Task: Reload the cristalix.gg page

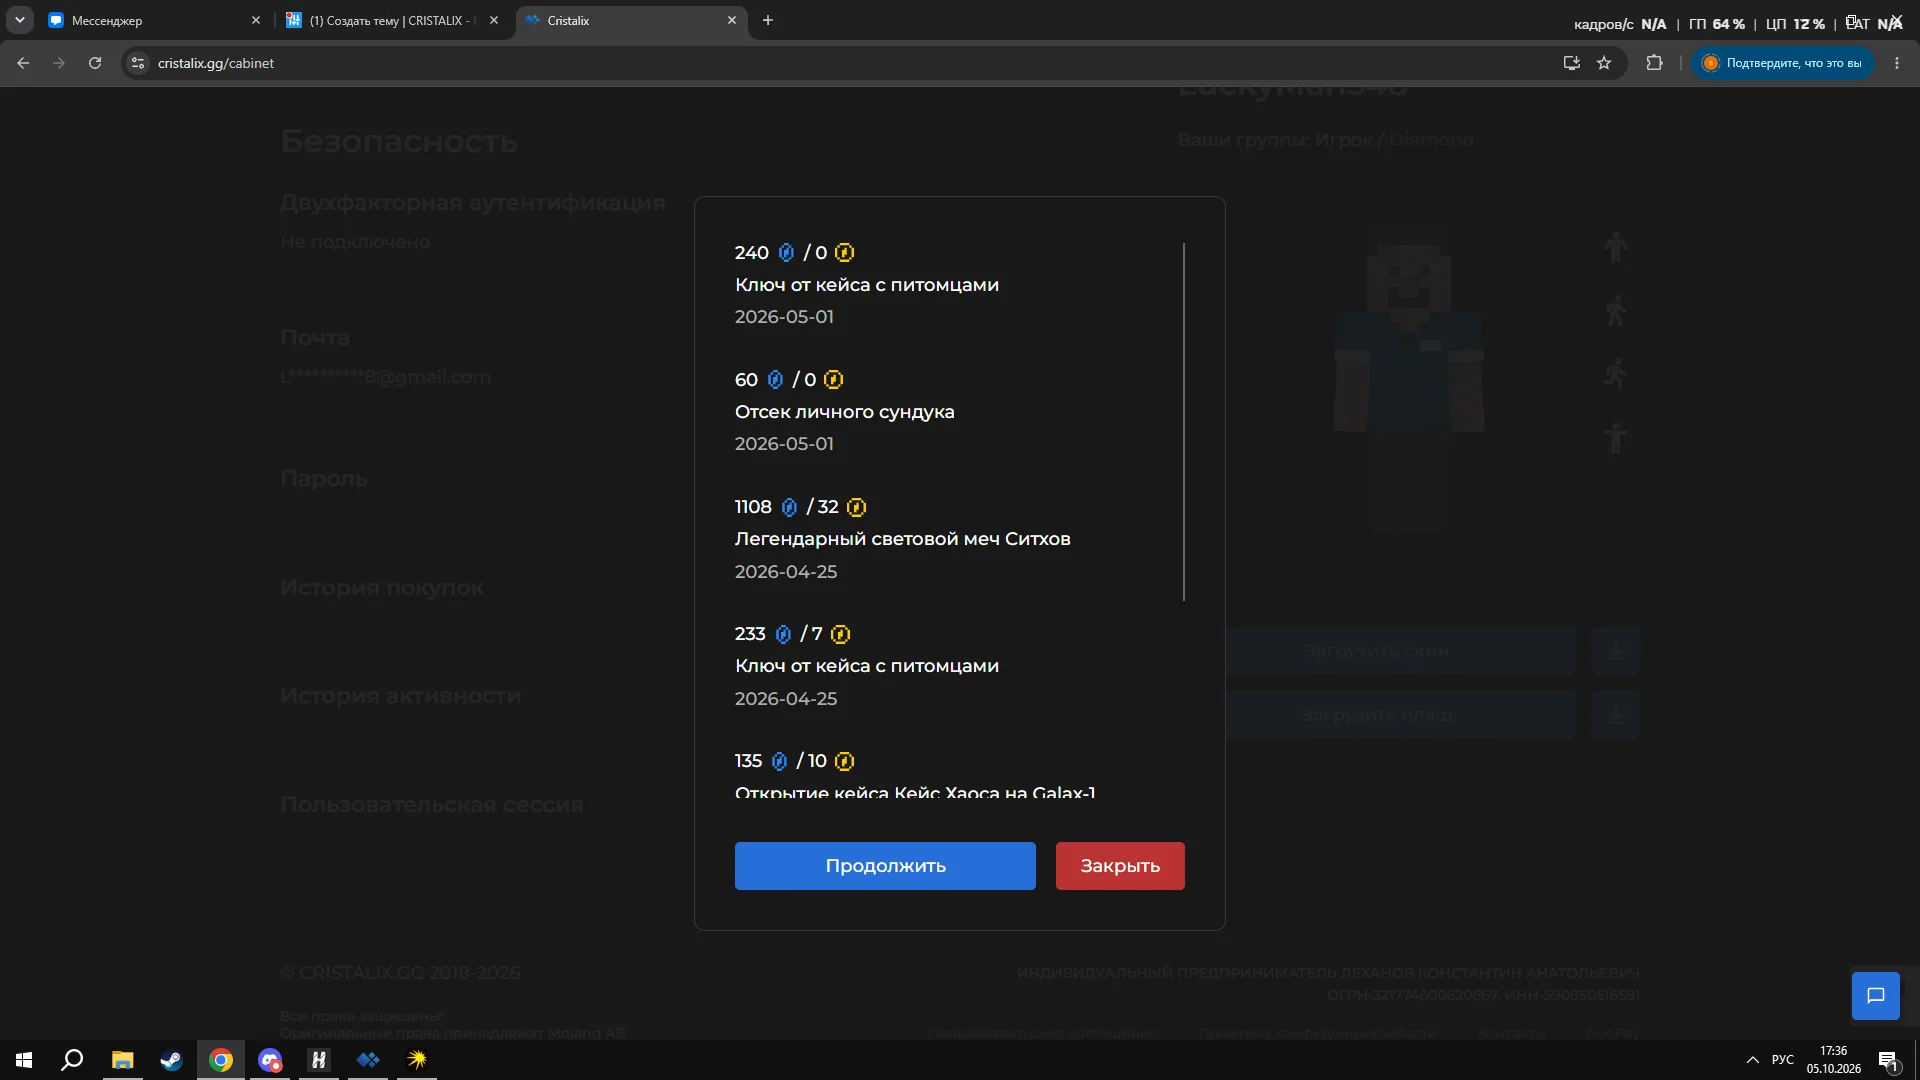Action: pos(95,63)
